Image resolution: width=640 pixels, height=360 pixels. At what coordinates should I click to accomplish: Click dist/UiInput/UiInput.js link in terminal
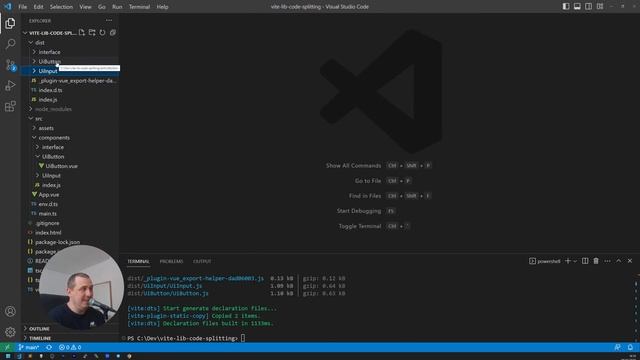click(164, 286)
